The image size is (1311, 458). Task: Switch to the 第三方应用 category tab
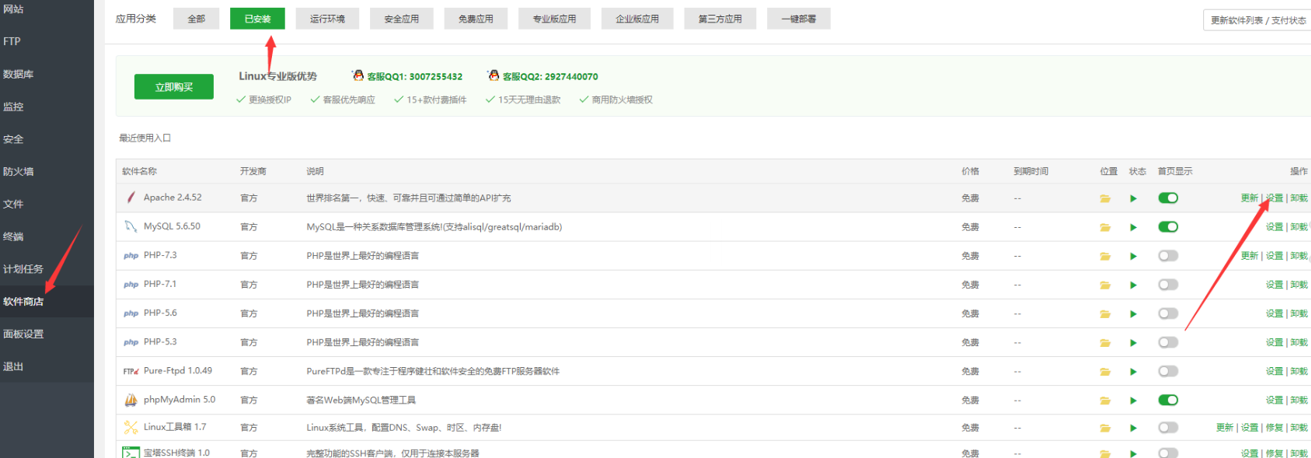[720, 19]
